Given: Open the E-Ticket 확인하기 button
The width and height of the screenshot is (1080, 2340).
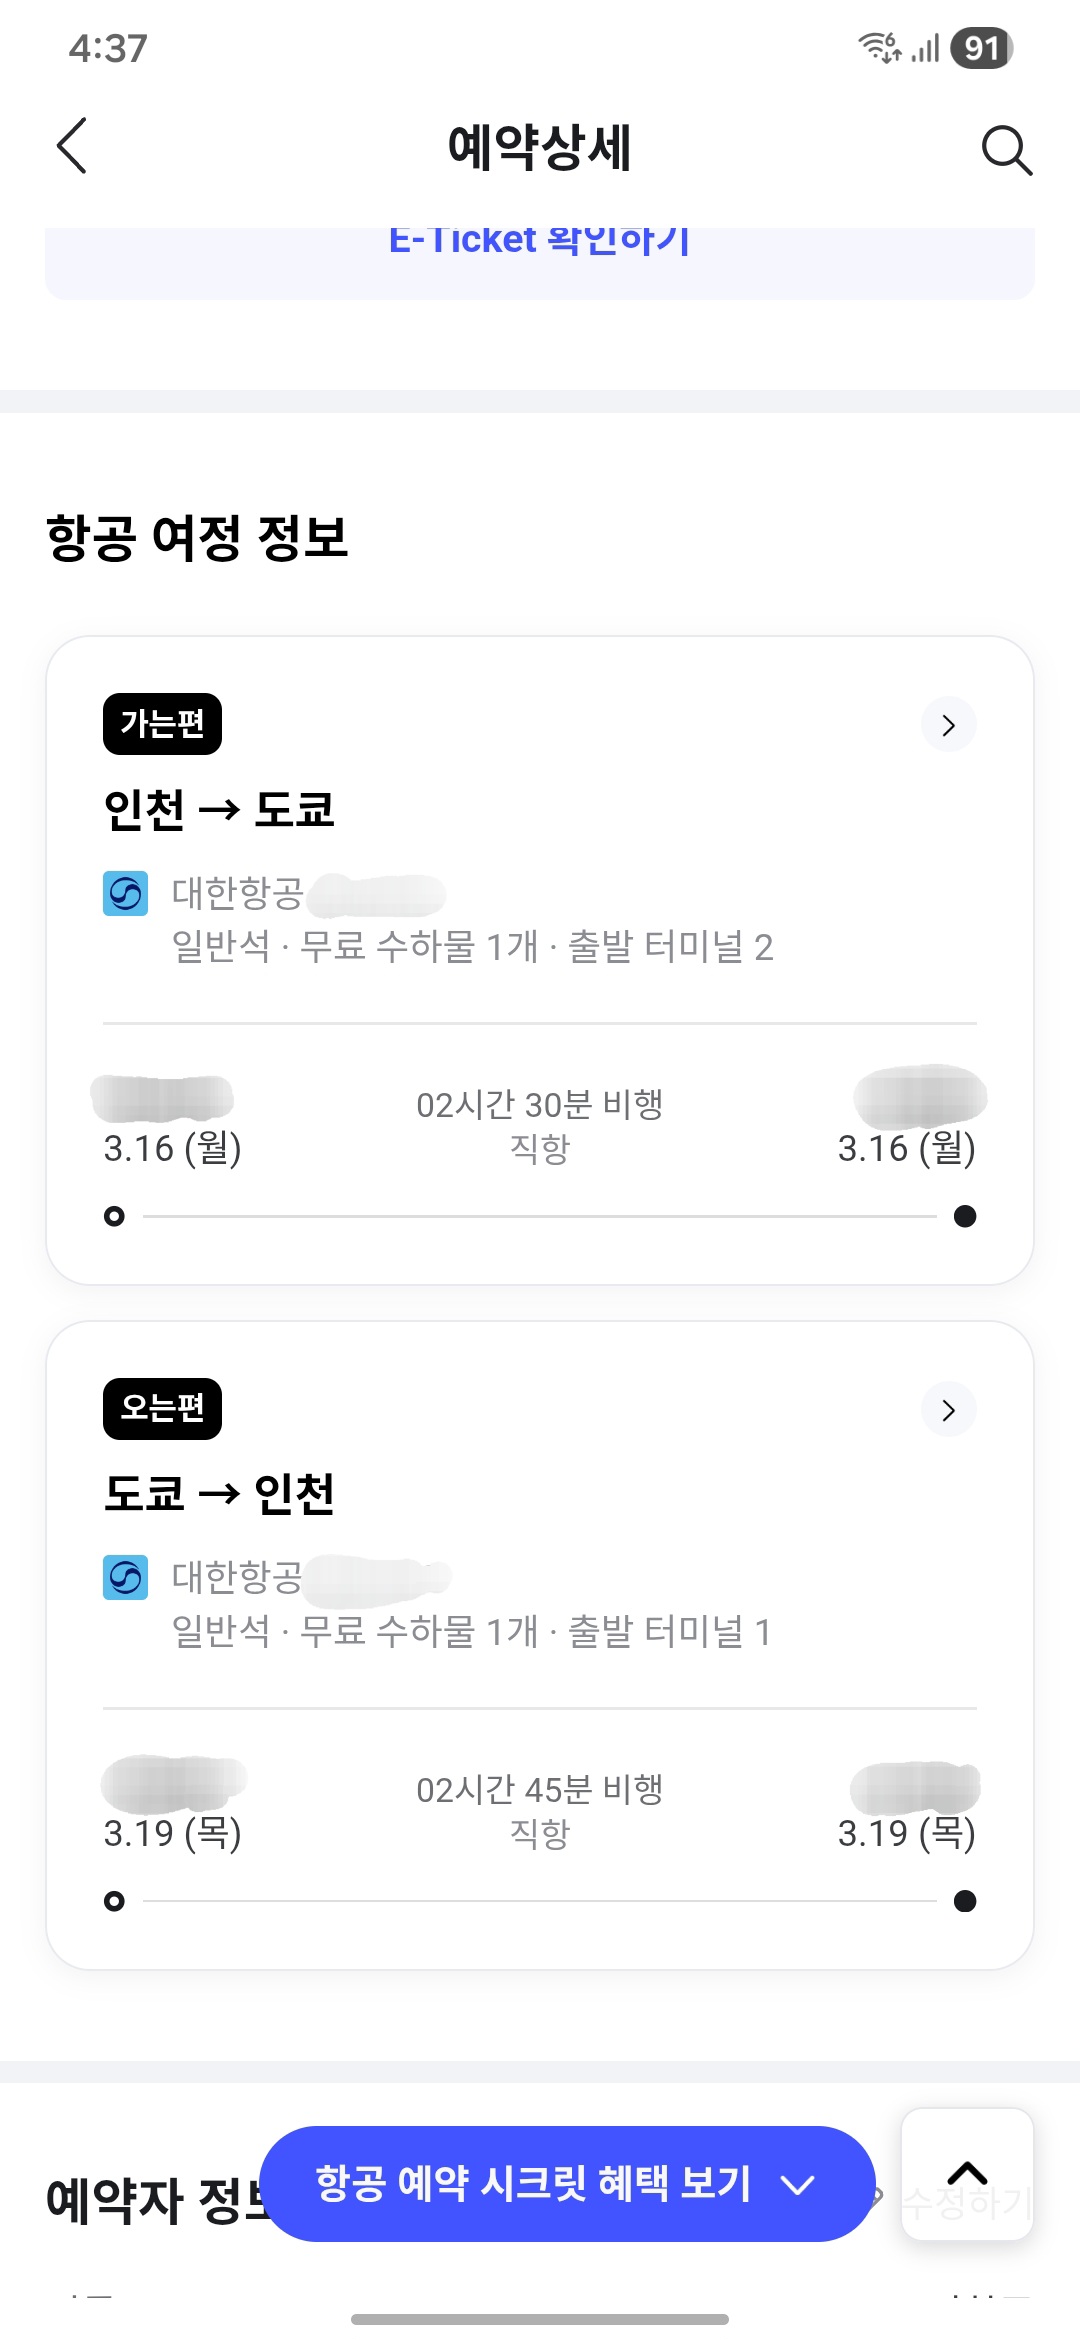Looking at the screenshot, I should (540, 250).
